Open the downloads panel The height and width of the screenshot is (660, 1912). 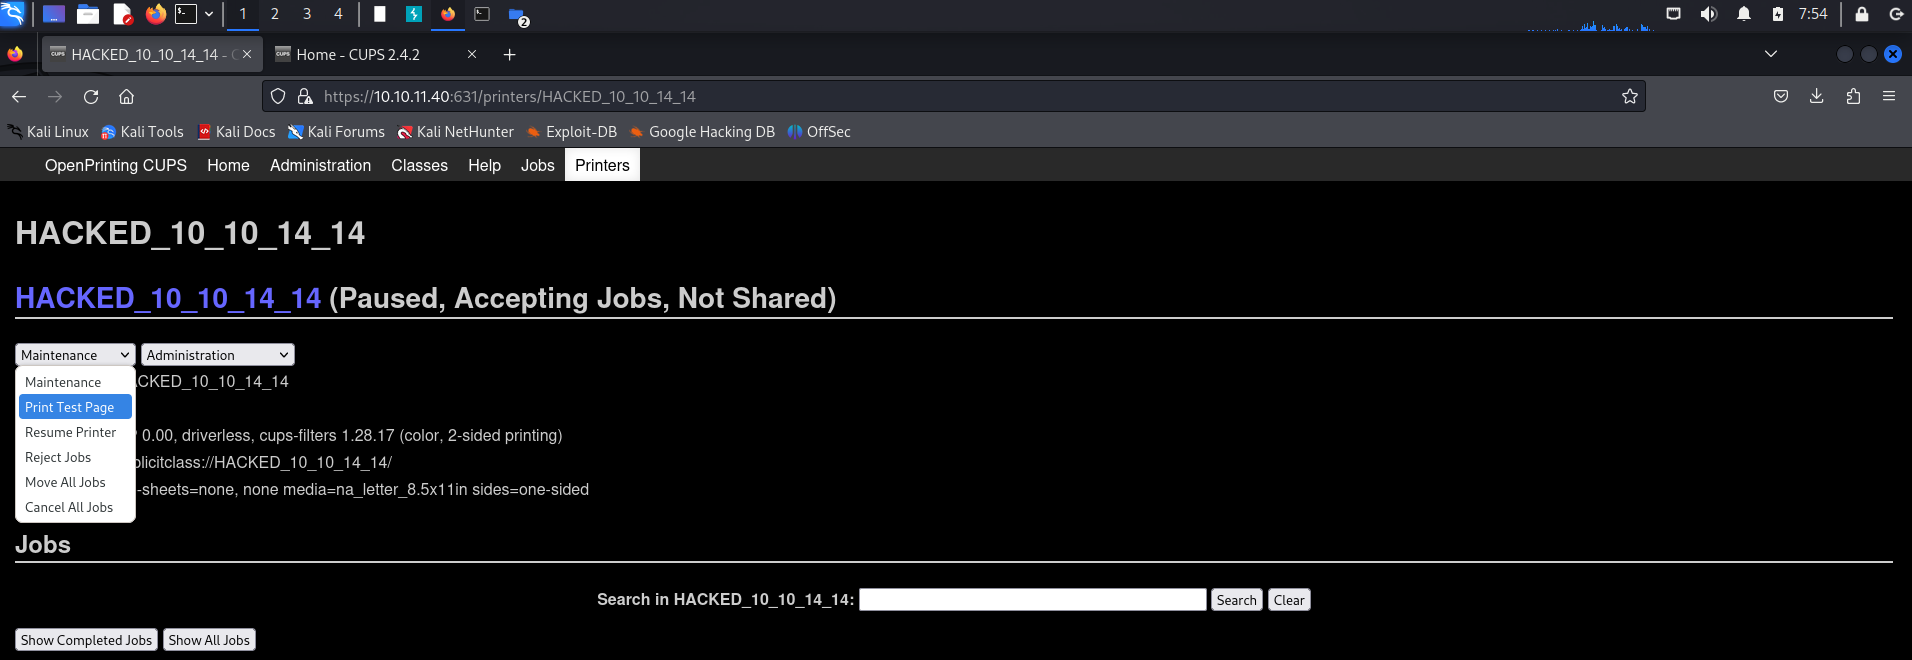(1817, 96)
